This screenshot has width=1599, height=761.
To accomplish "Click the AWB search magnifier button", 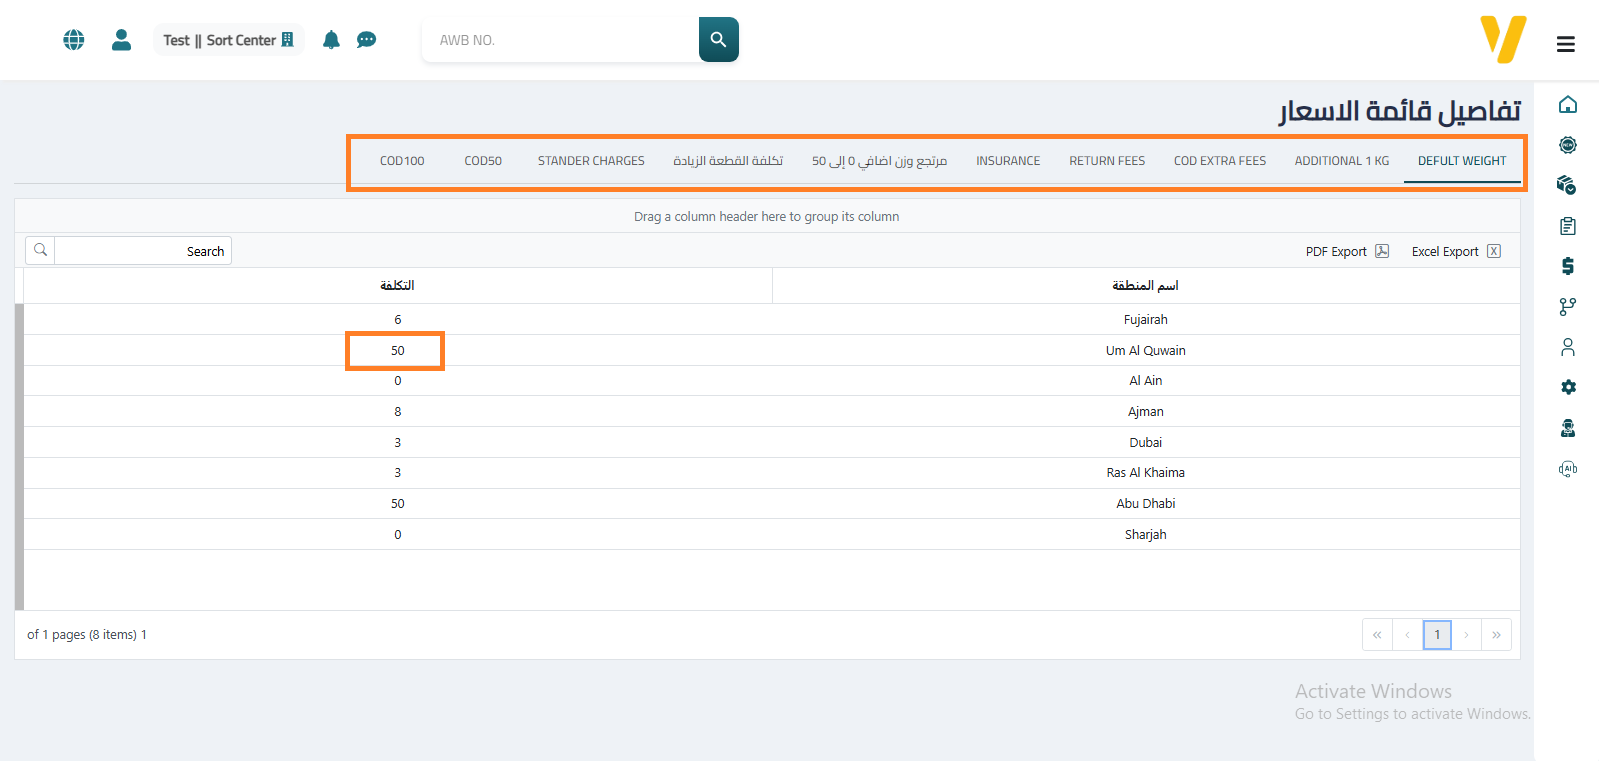I will coord(718,40).
